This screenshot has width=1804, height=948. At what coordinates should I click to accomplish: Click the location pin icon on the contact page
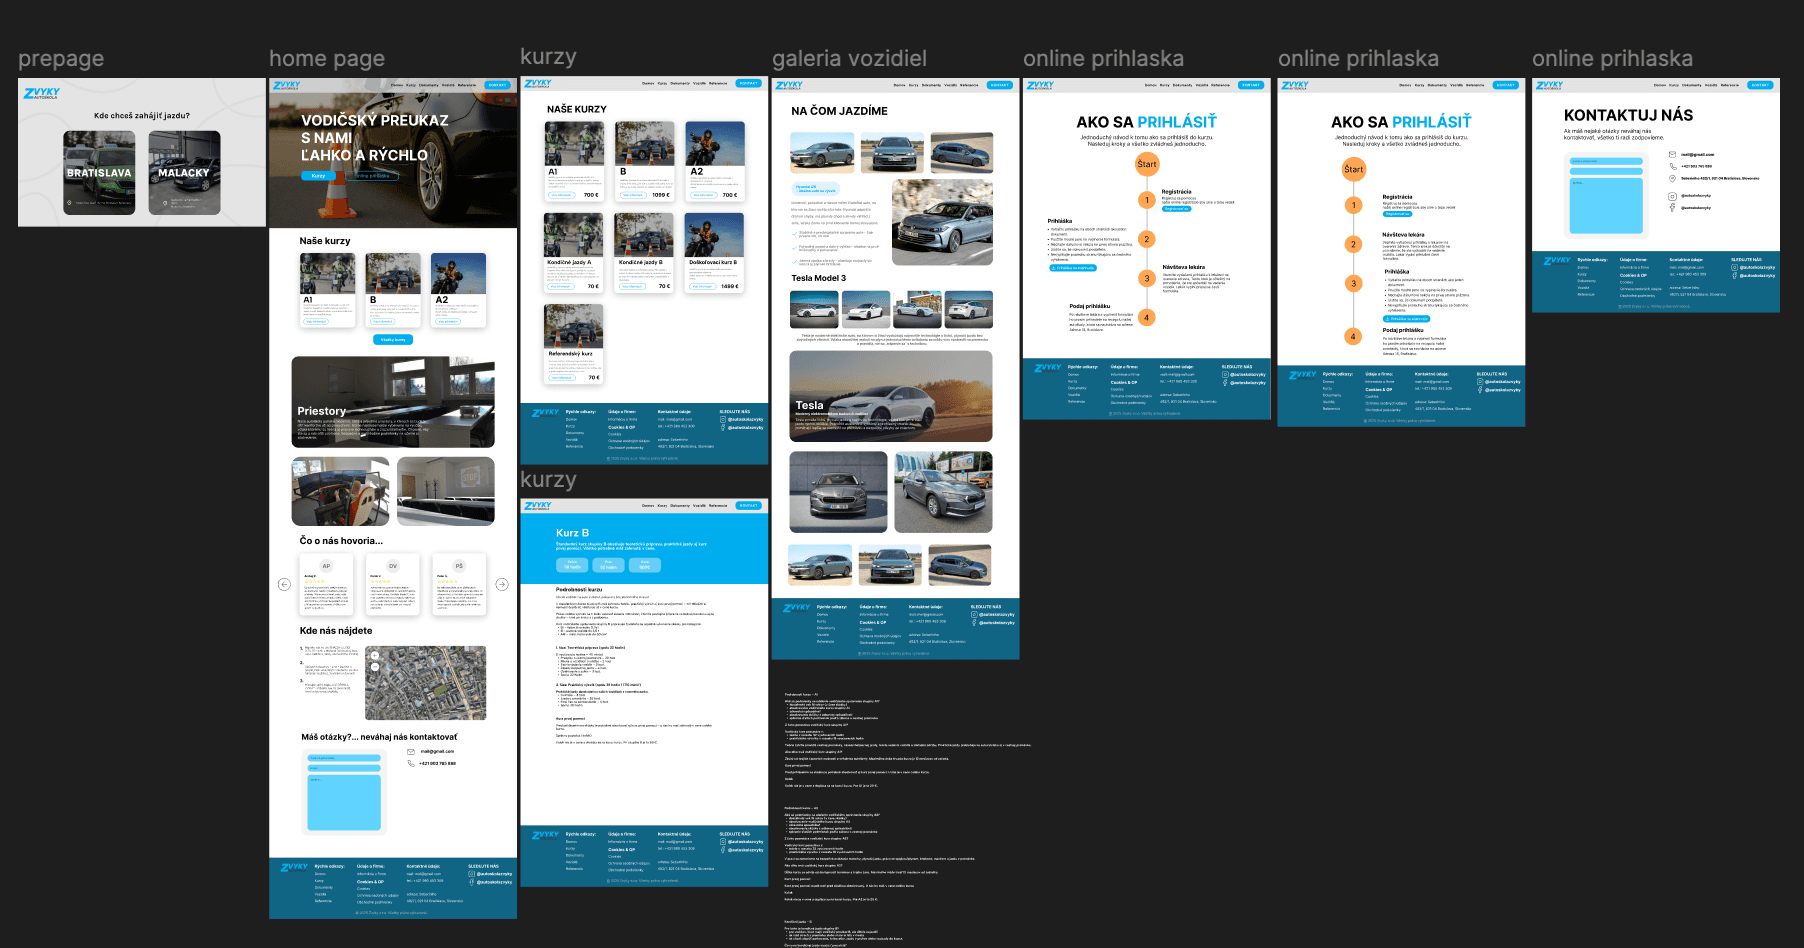click(1672, 178)
